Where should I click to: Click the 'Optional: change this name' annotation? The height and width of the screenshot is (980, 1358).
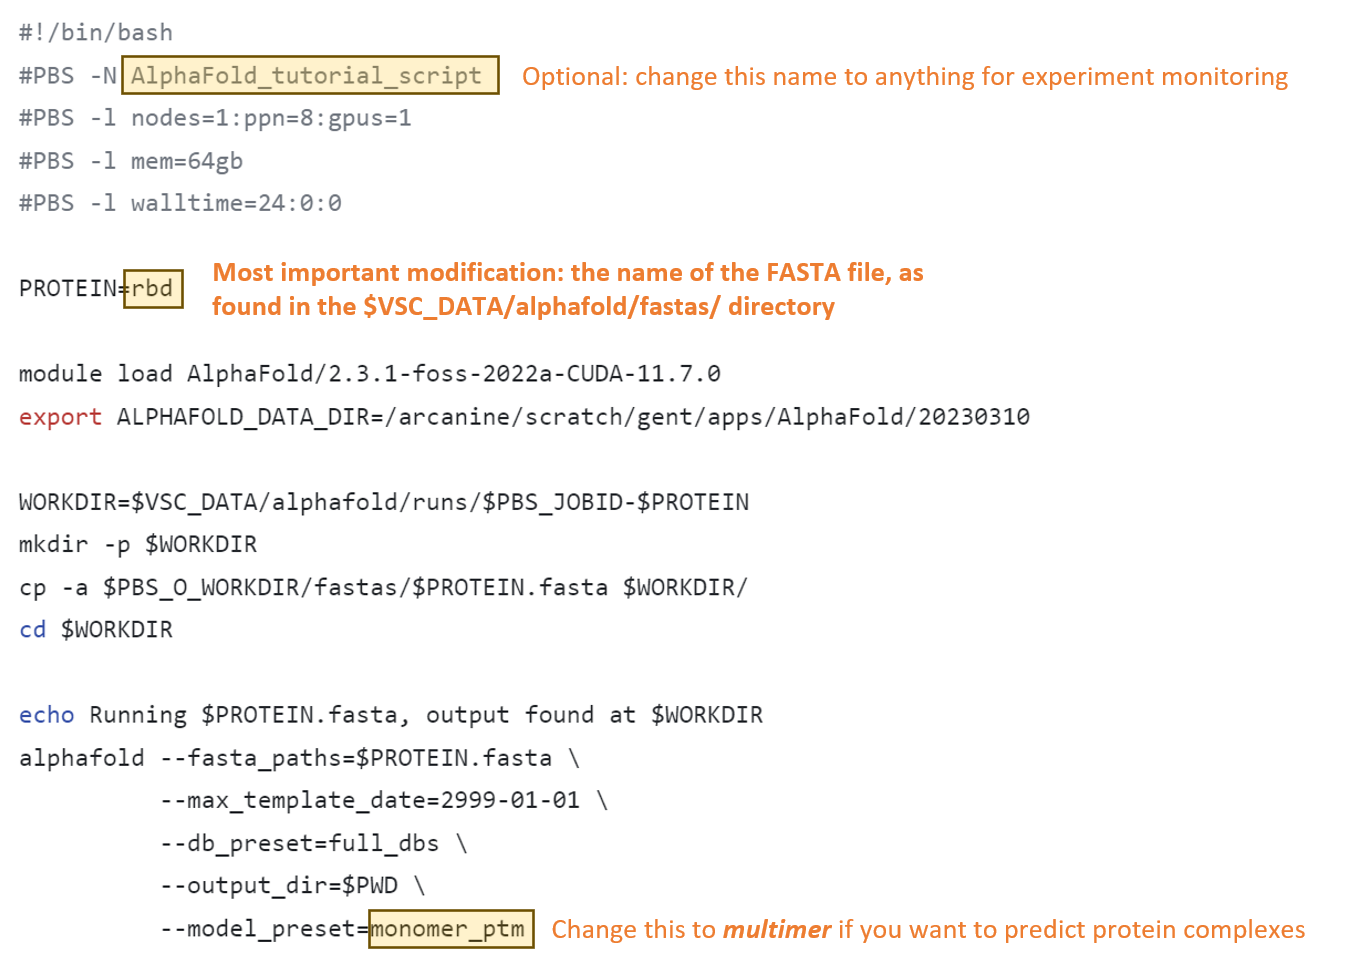pyautogui.click(x=904, y=77)
